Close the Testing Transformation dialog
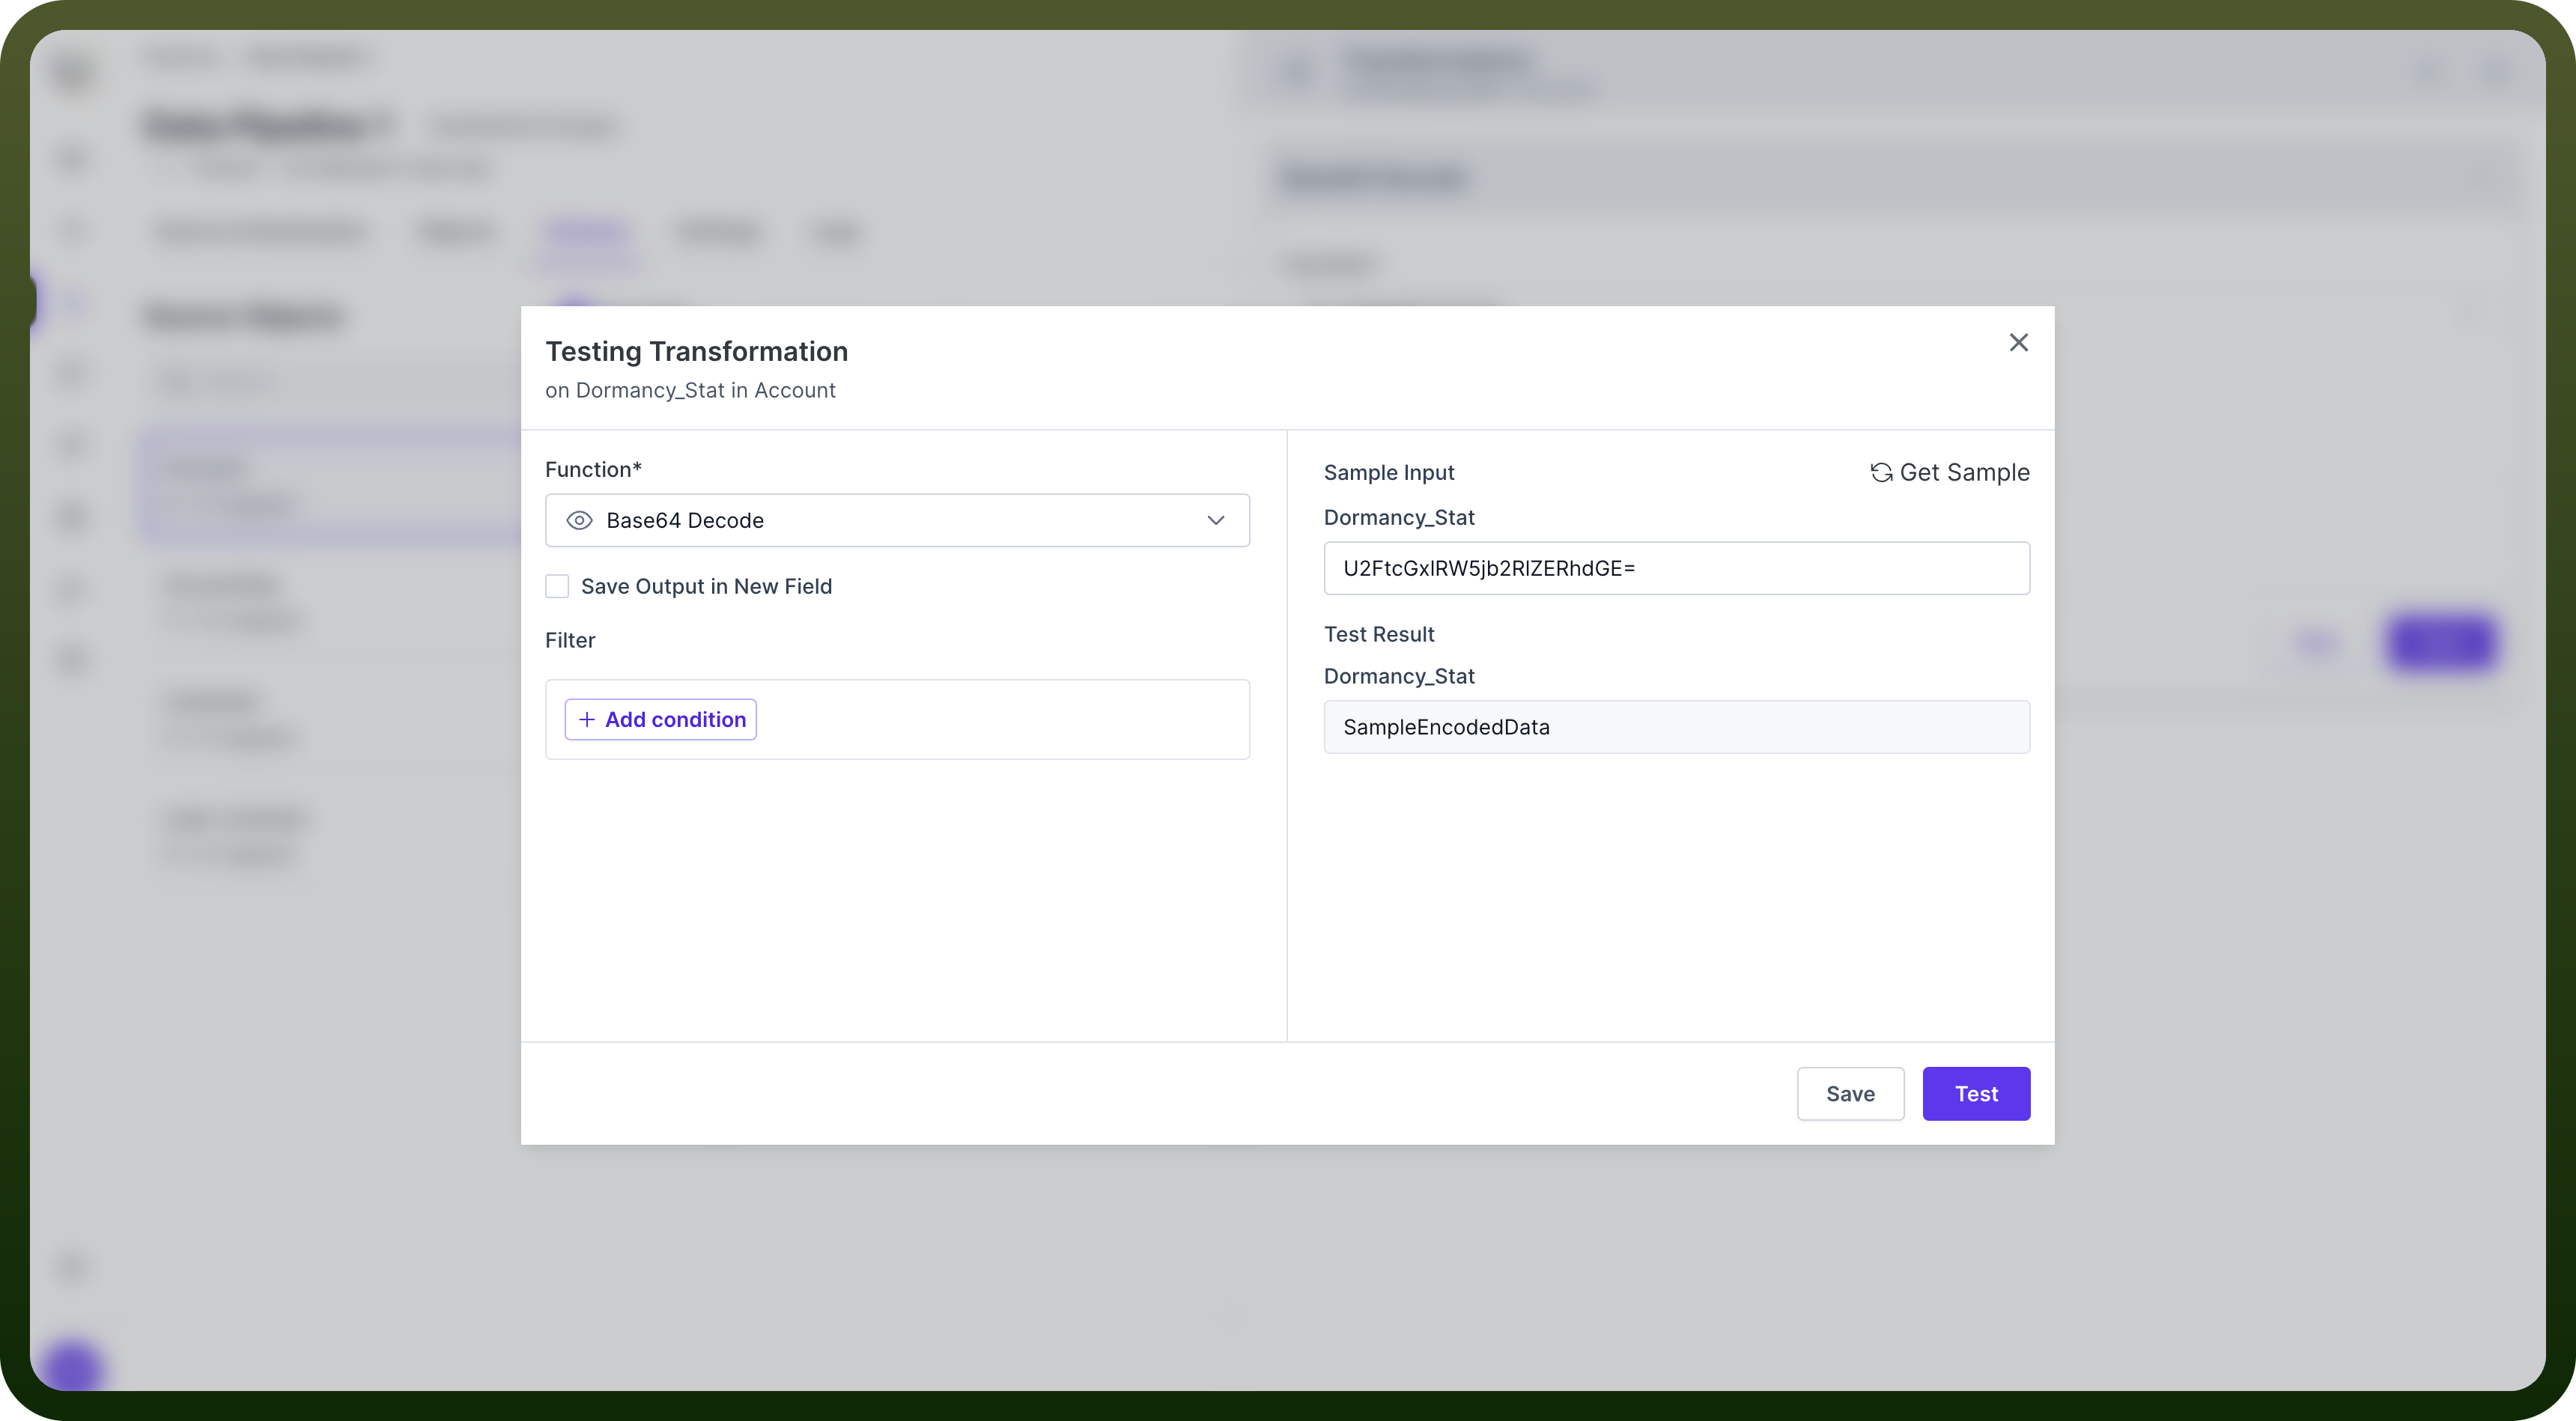2576x1421 pixels. click(x=2018, y=343)
